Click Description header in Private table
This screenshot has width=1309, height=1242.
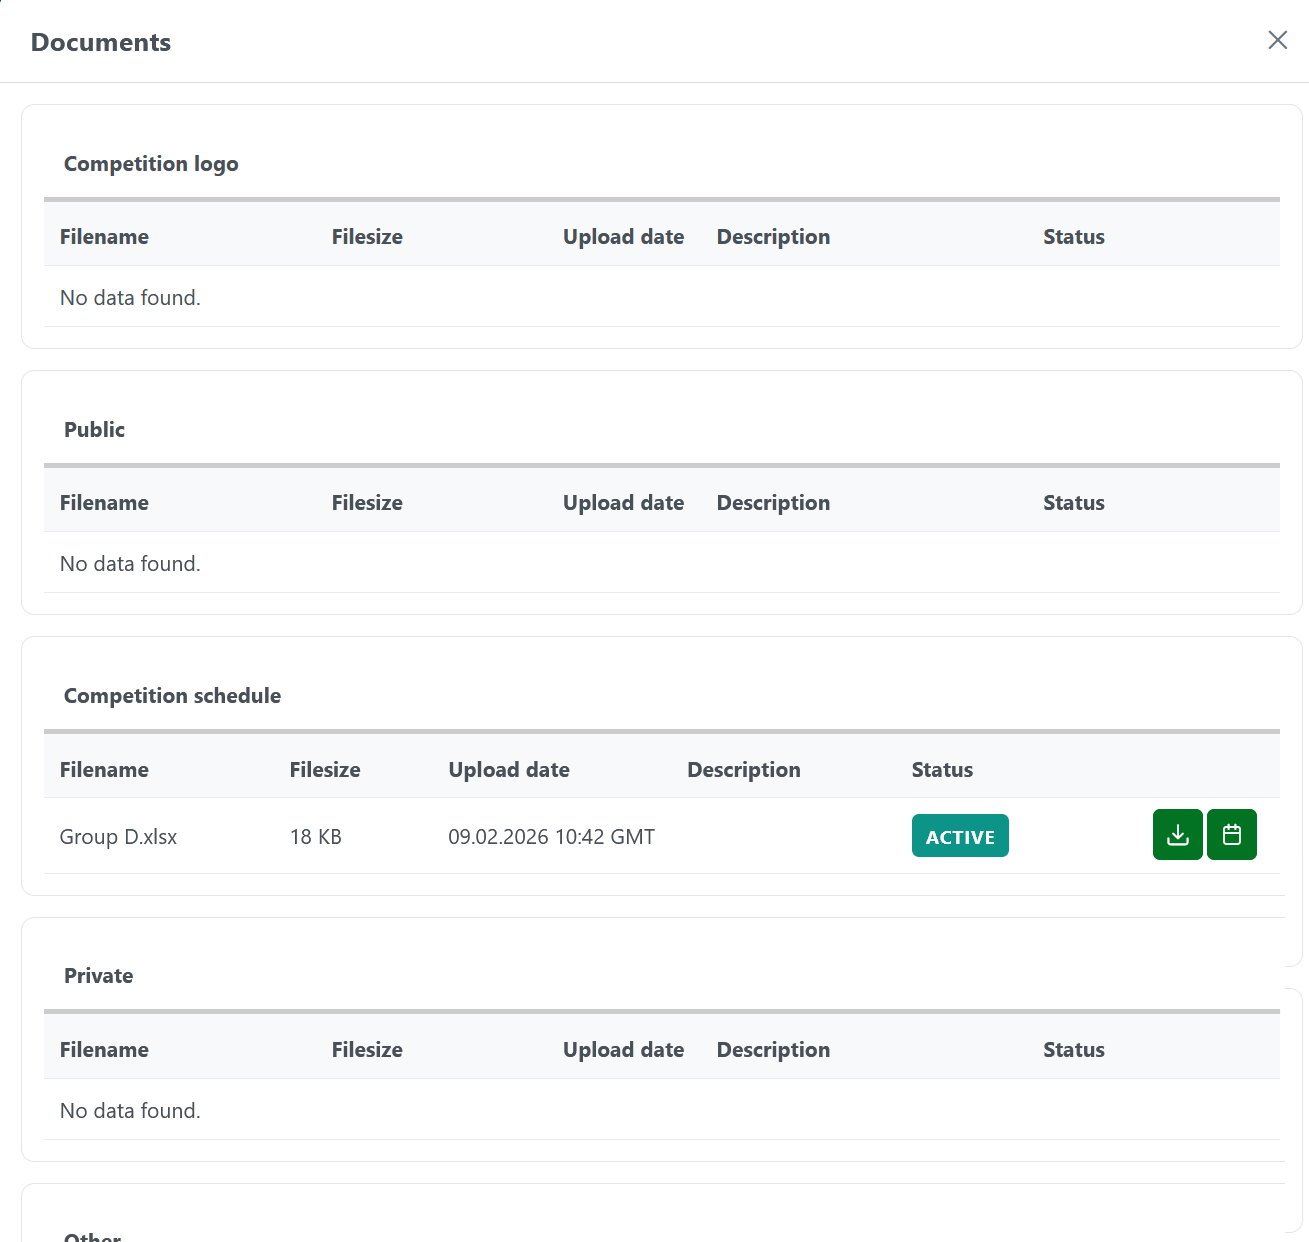click(x=773, y=1050)
